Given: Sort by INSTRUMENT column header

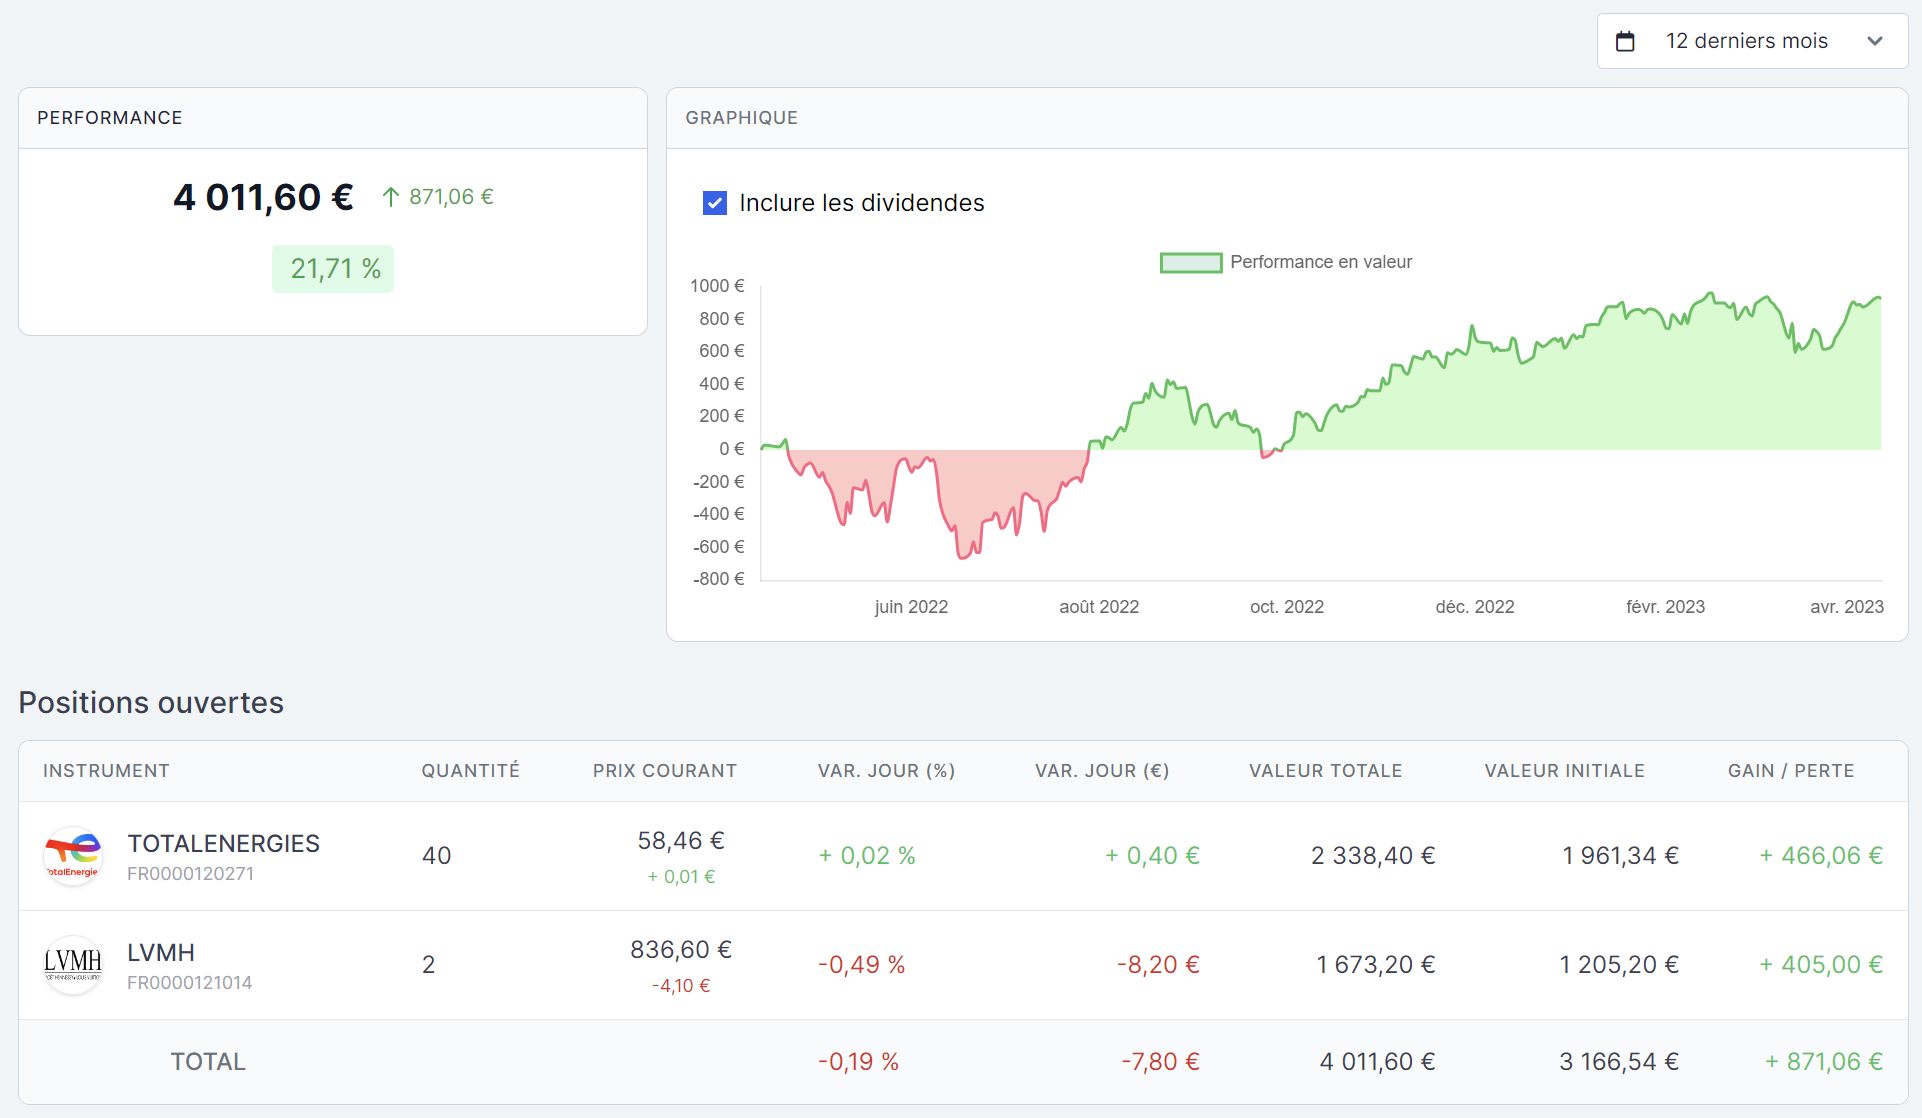Looking at the screenshot, I should [106, 771].
